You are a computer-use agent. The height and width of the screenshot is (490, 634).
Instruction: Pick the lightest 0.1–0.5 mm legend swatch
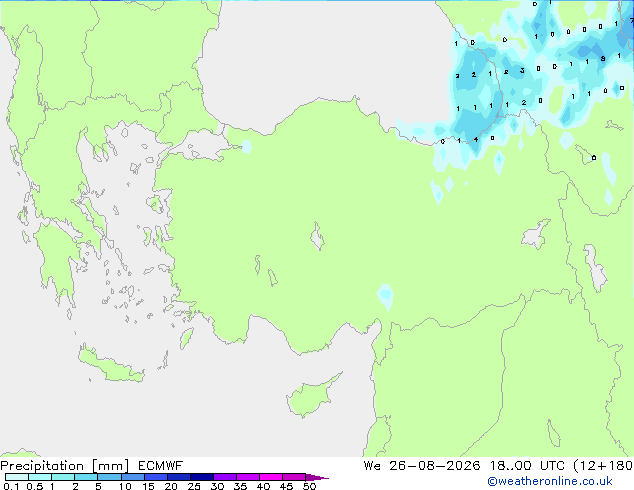17,477
